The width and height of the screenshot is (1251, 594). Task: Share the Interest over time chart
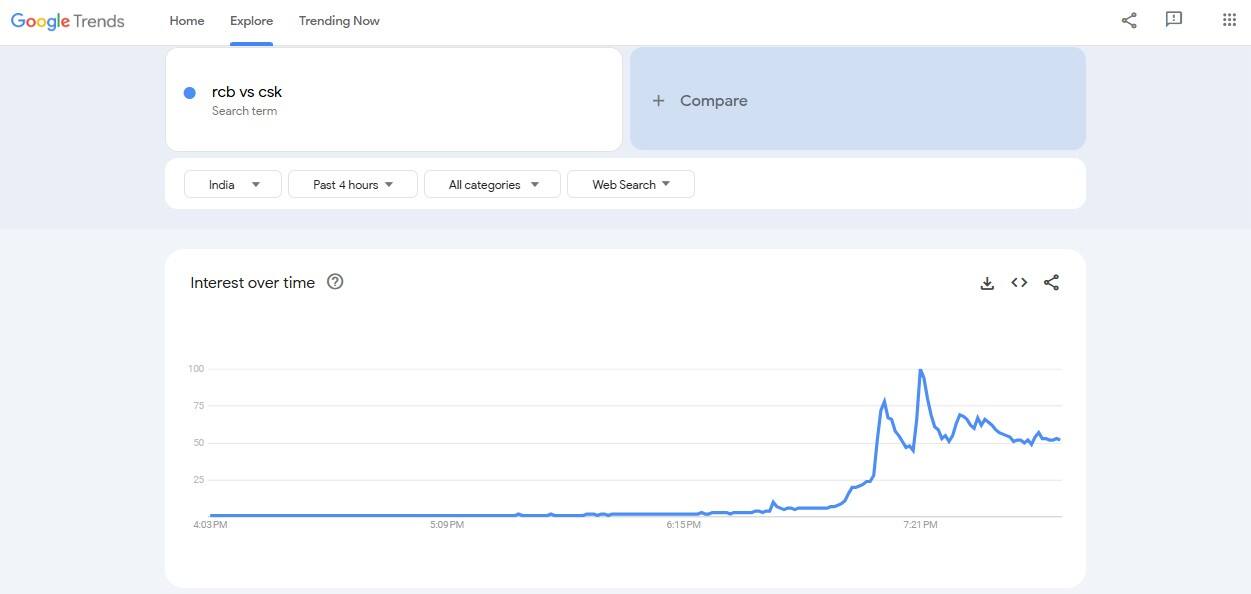(x=1051, y=283)
